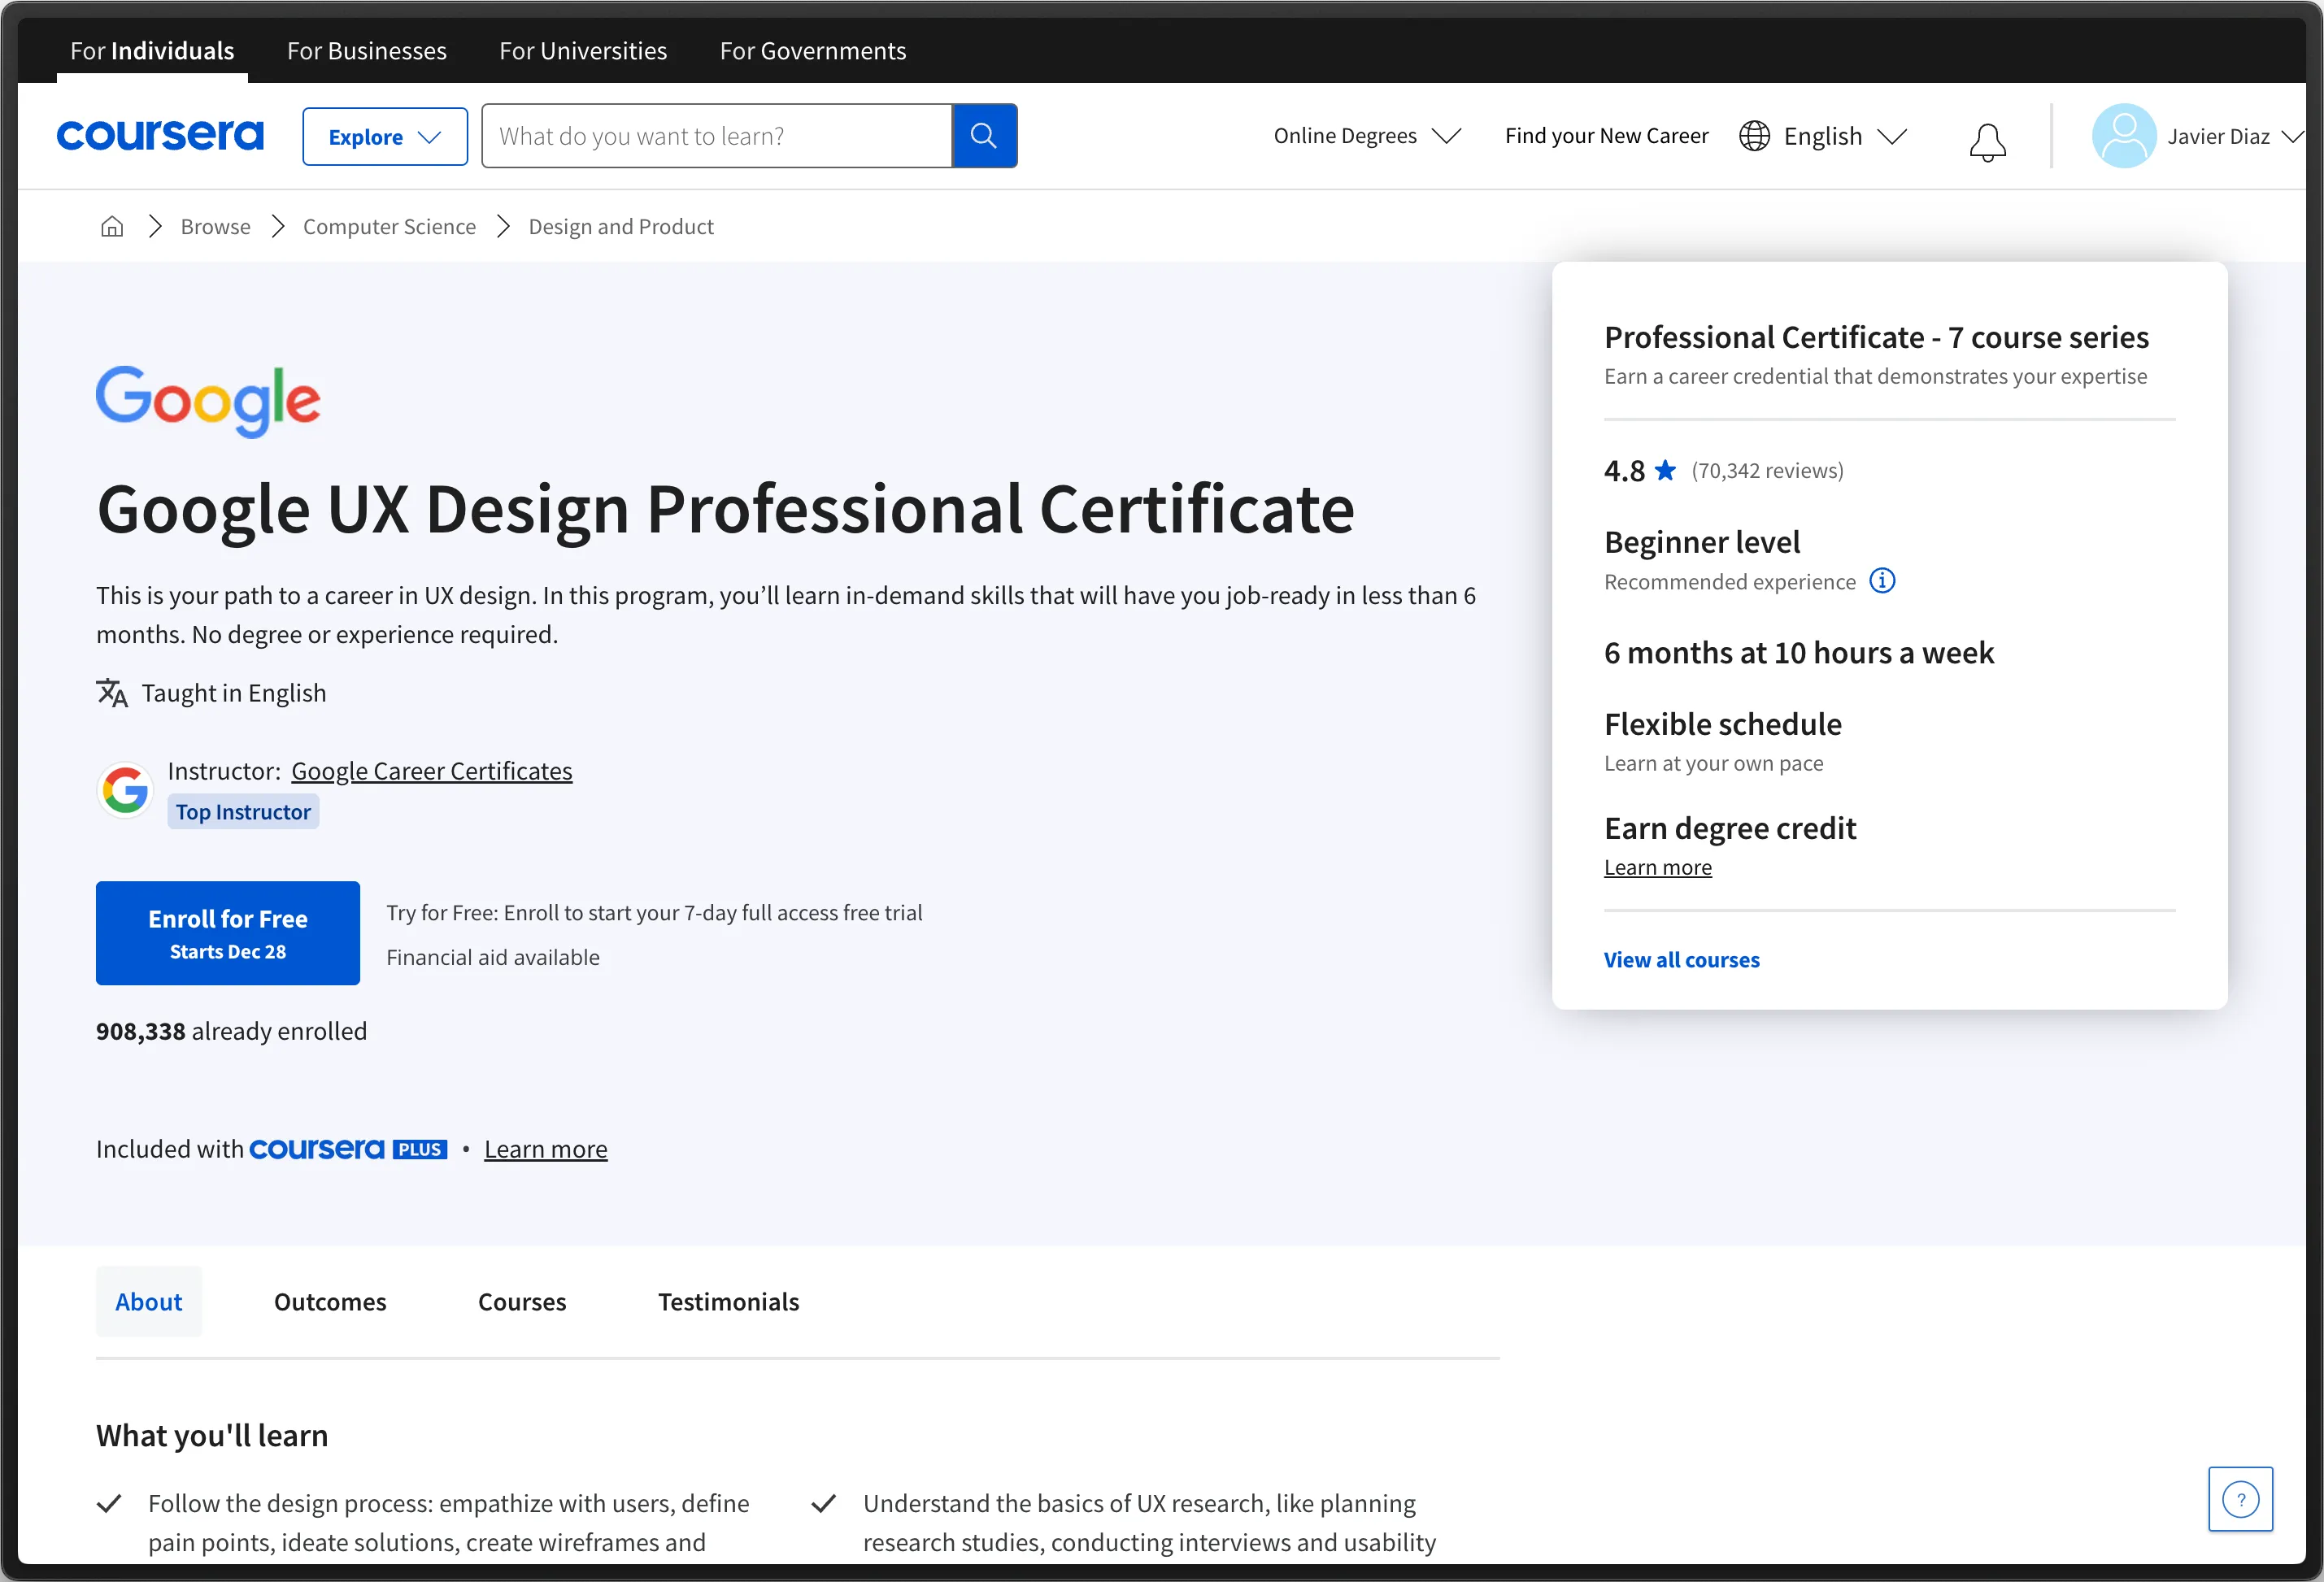Click the notification bell
The height and width of the screenshot is (1582, 2324).
[x=1987, y=141]
